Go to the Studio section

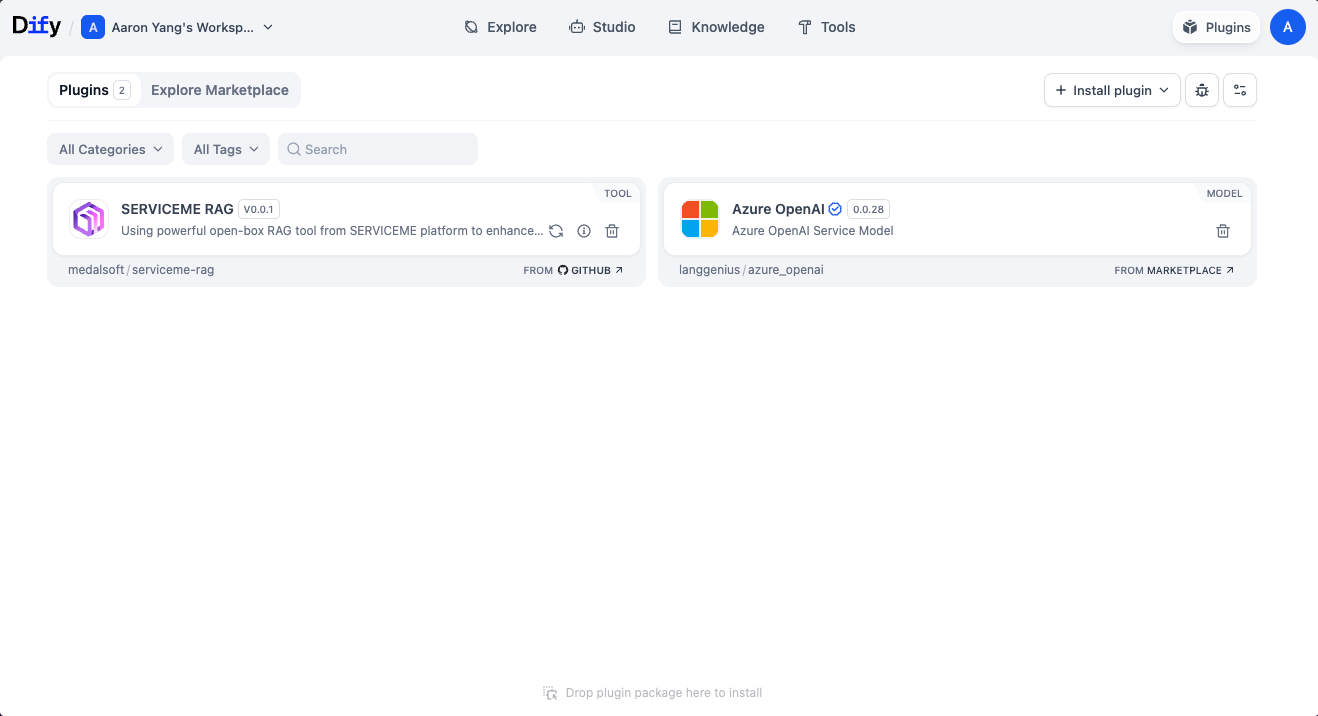tap(602, 27)
